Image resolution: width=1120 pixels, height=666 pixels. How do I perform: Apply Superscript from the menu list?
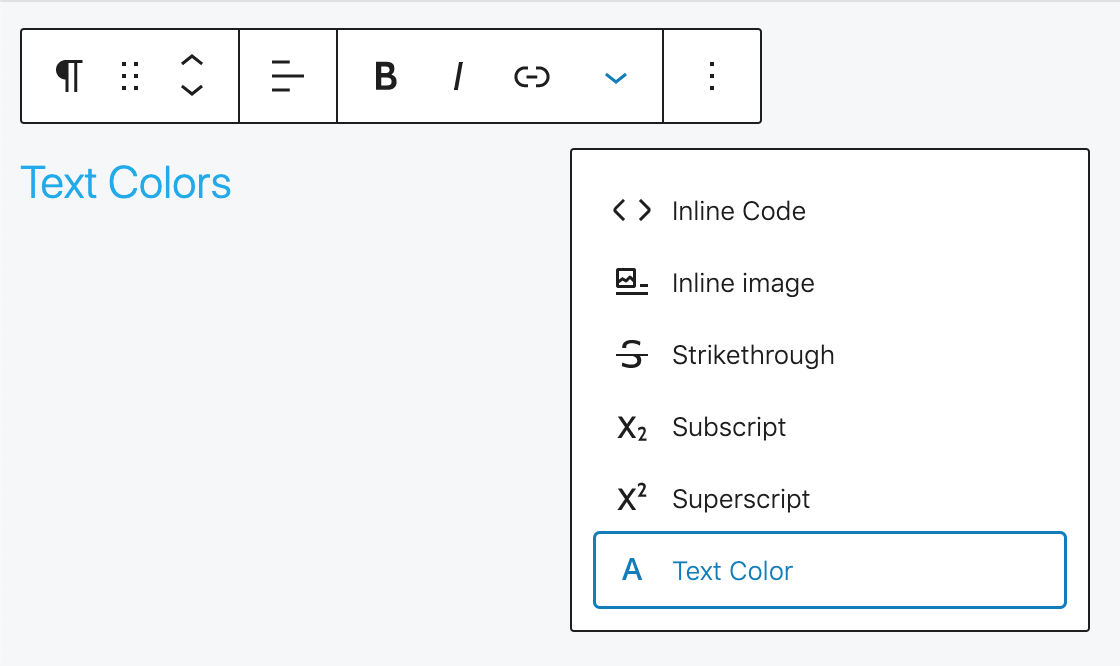point(742,499)
